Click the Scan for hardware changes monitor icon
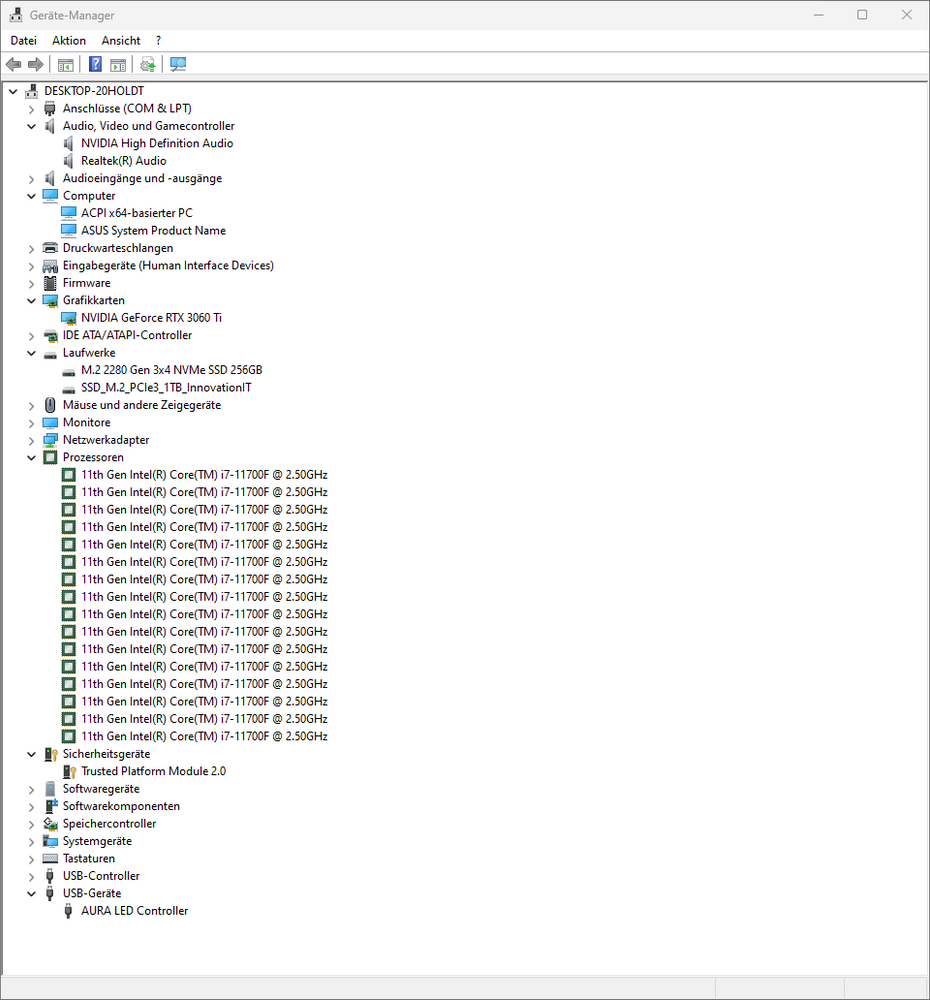The width and height of the screenshot is (930, 1000). pyautogui.click(x=178, y=64)
